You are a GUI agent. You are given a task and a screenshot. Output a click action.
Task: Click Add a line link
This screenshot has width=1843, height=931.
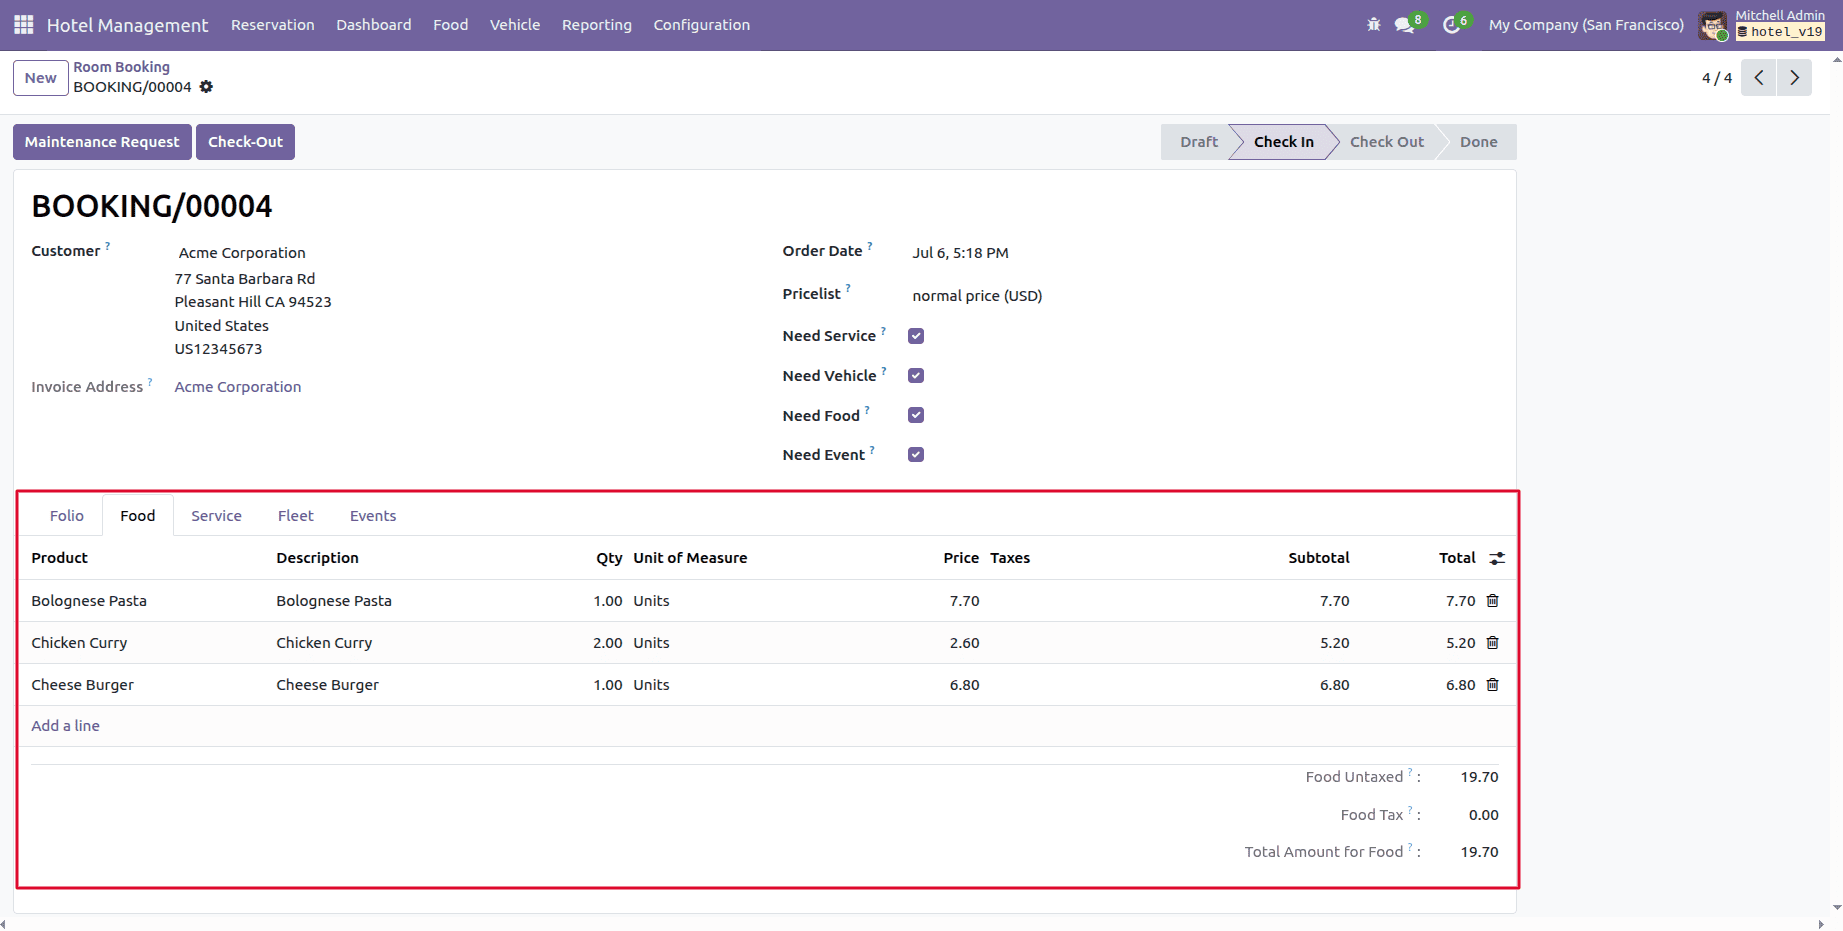66,726
